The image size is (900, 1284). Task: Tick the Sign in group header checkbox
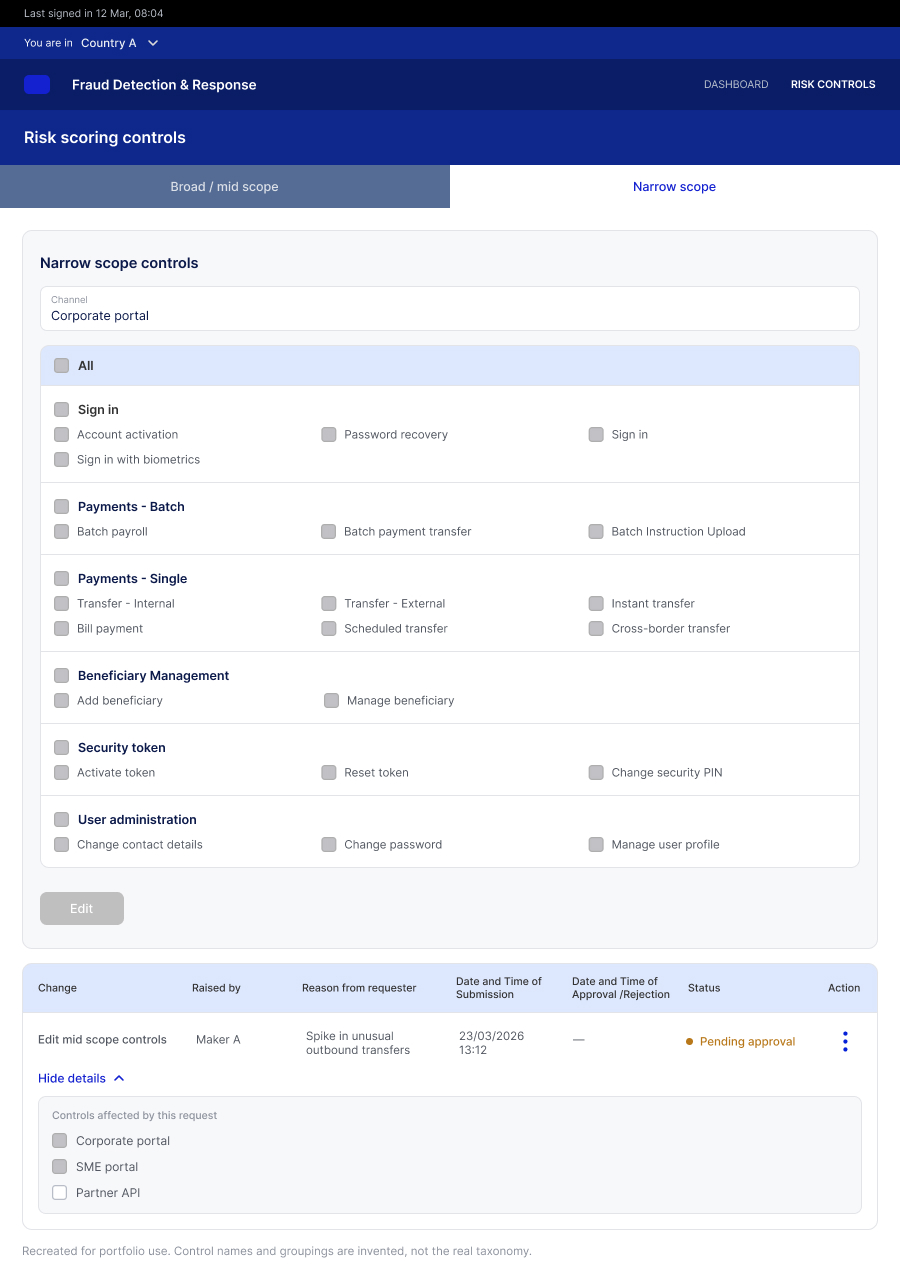[62, 410]
